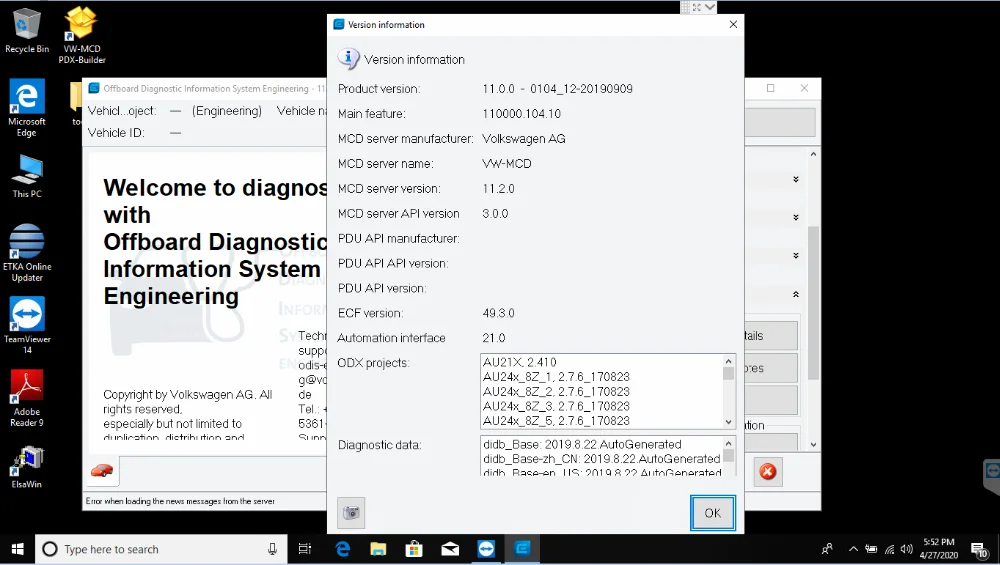Show hidden system tray icons
Viewport: 1000px width, 565px height.
[853, 549]
